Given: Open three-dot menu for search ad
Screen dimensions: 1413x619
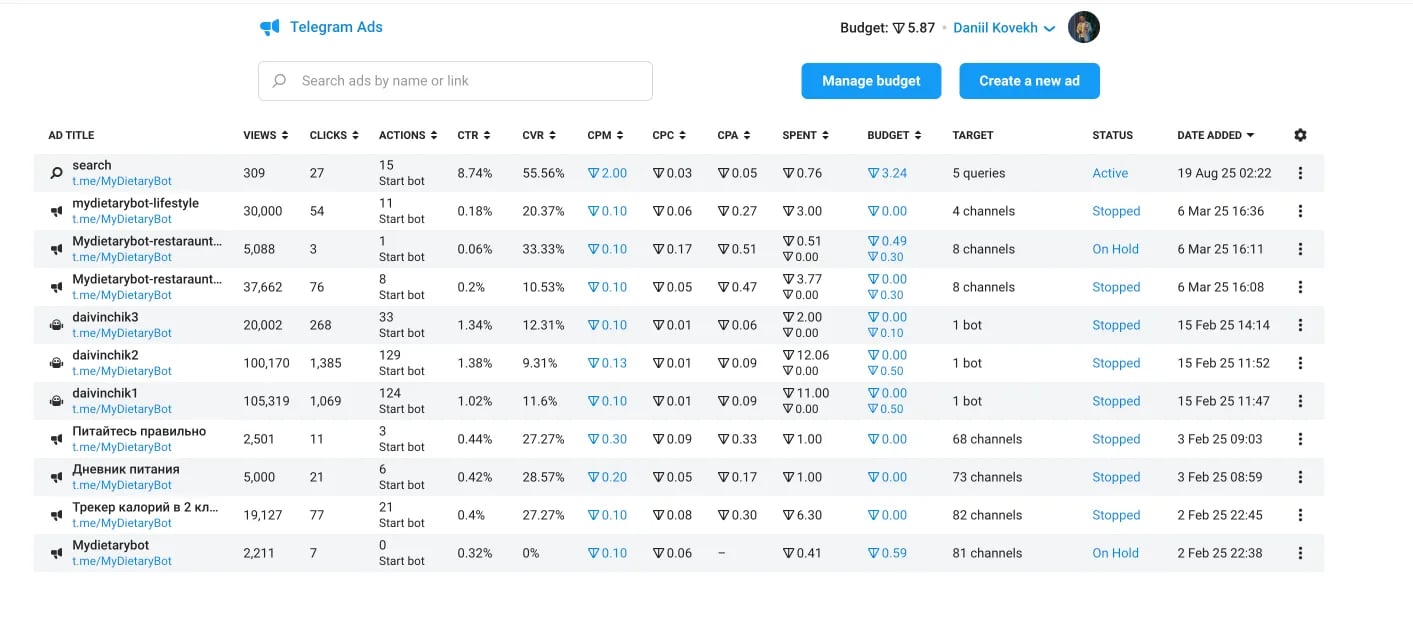Looking at the screenshot, I should tap(1300, 173).
